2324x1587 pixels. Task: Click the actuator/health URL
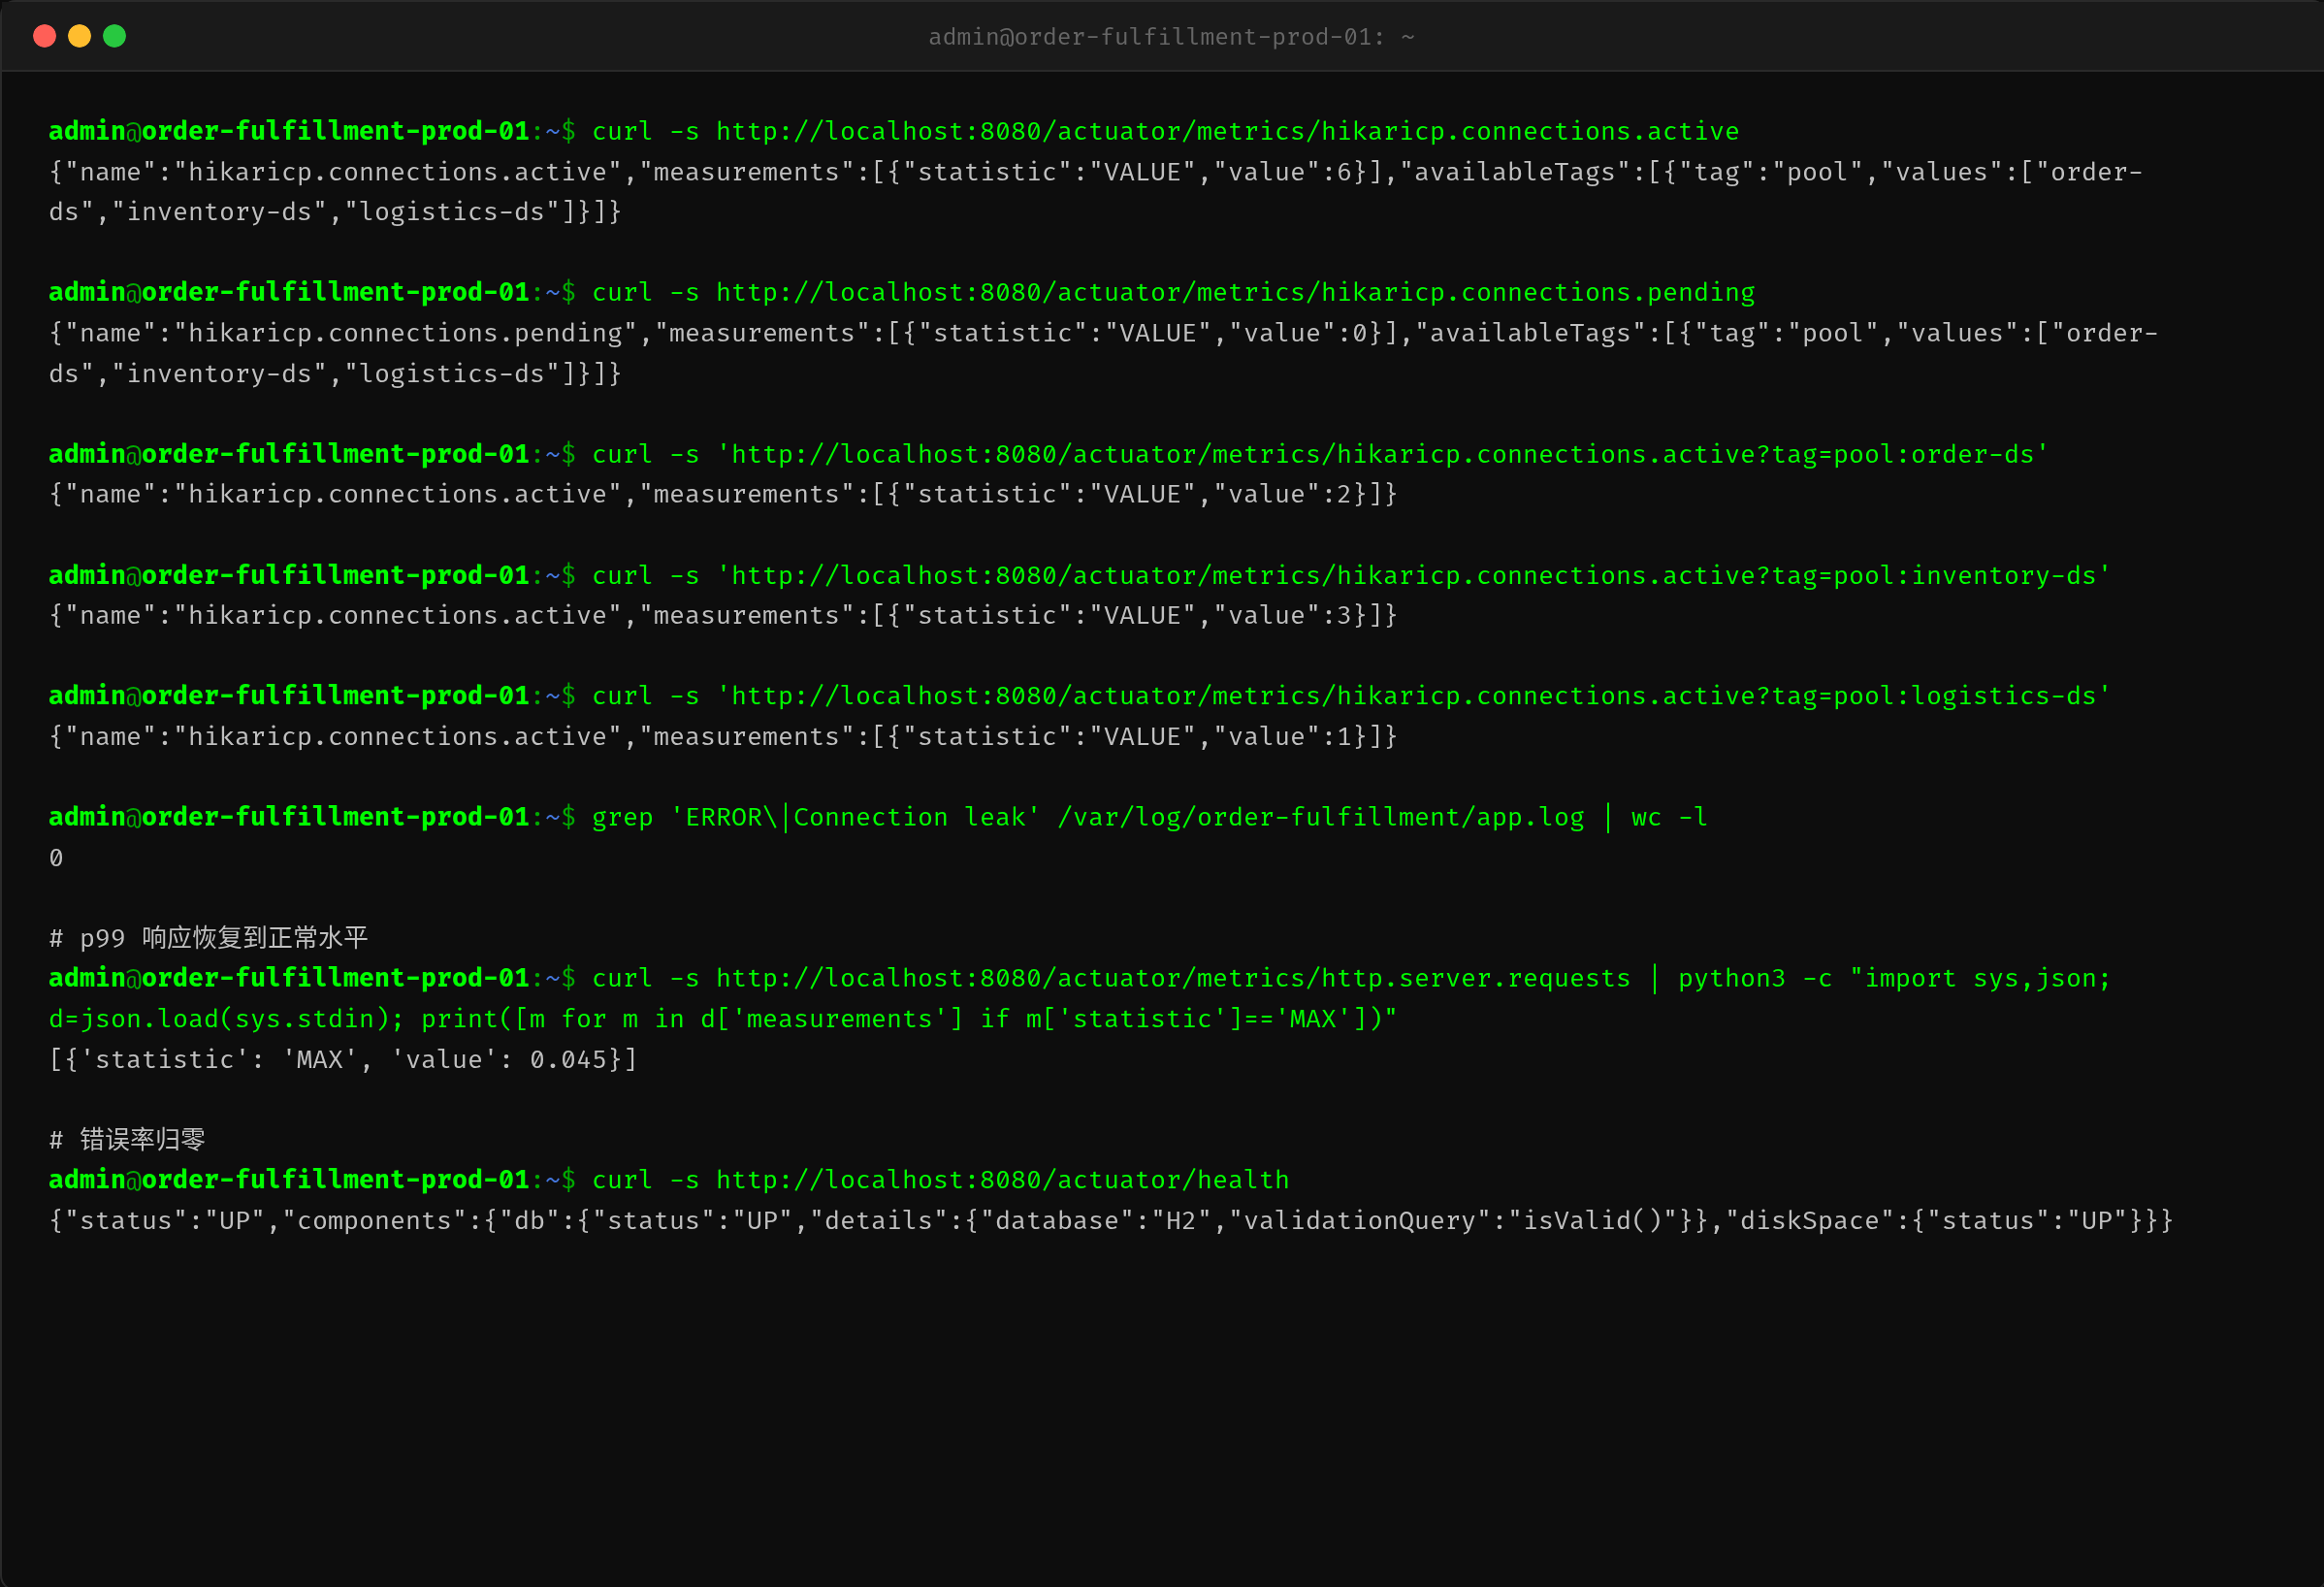click(x=1002, y=1181)
